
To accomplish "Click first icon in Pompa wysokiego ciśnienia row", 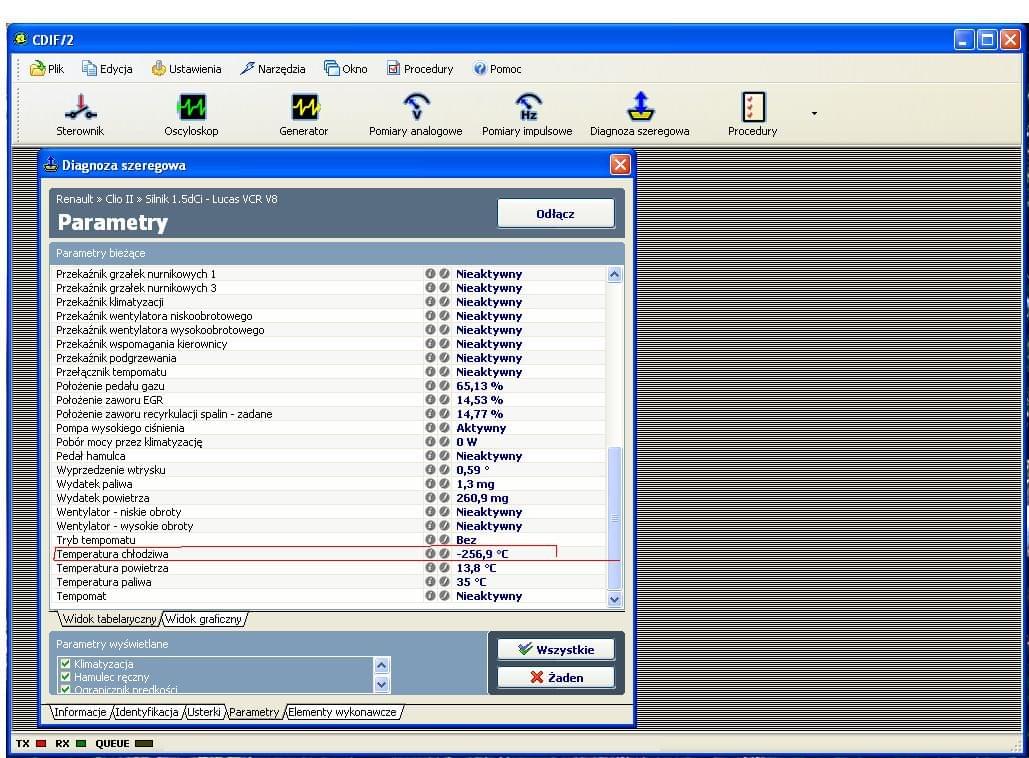I will 430,428.
